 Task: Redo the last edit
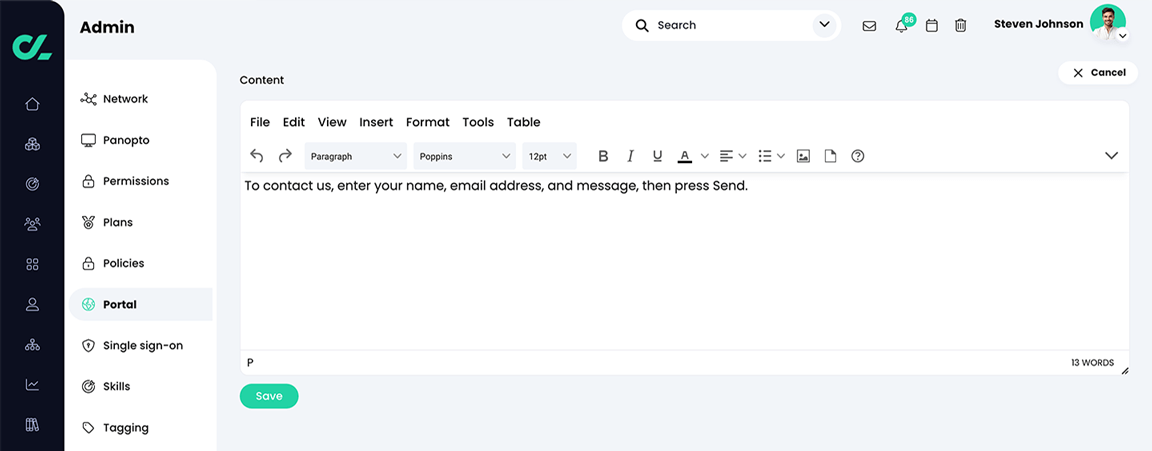pyautogui.click(x=285, y=156)
